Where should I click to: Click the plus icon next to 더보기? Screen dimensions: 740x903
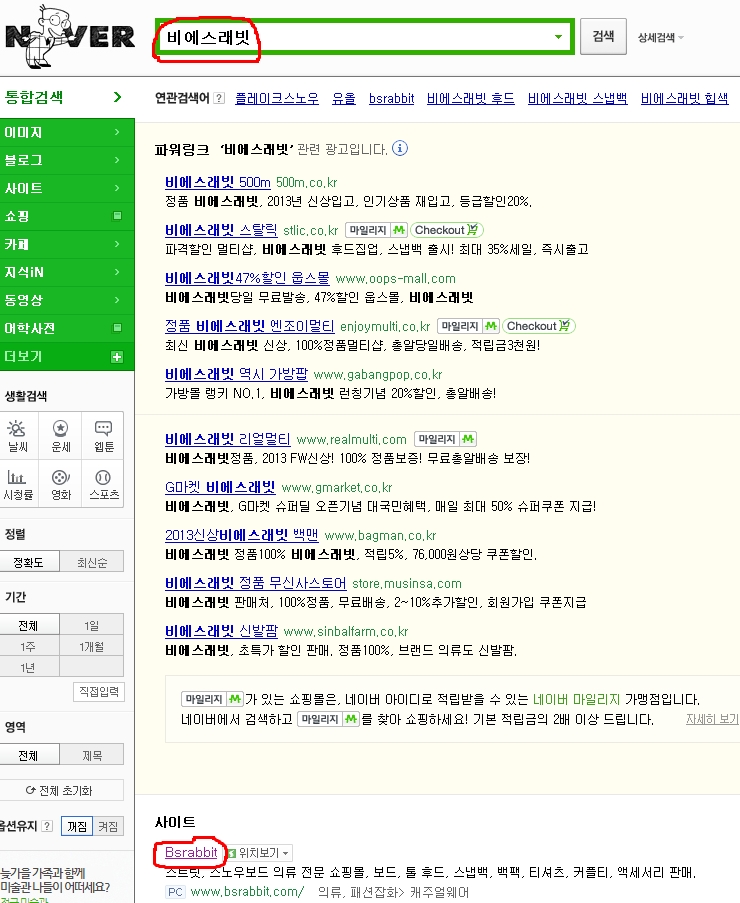pos(117,356)
